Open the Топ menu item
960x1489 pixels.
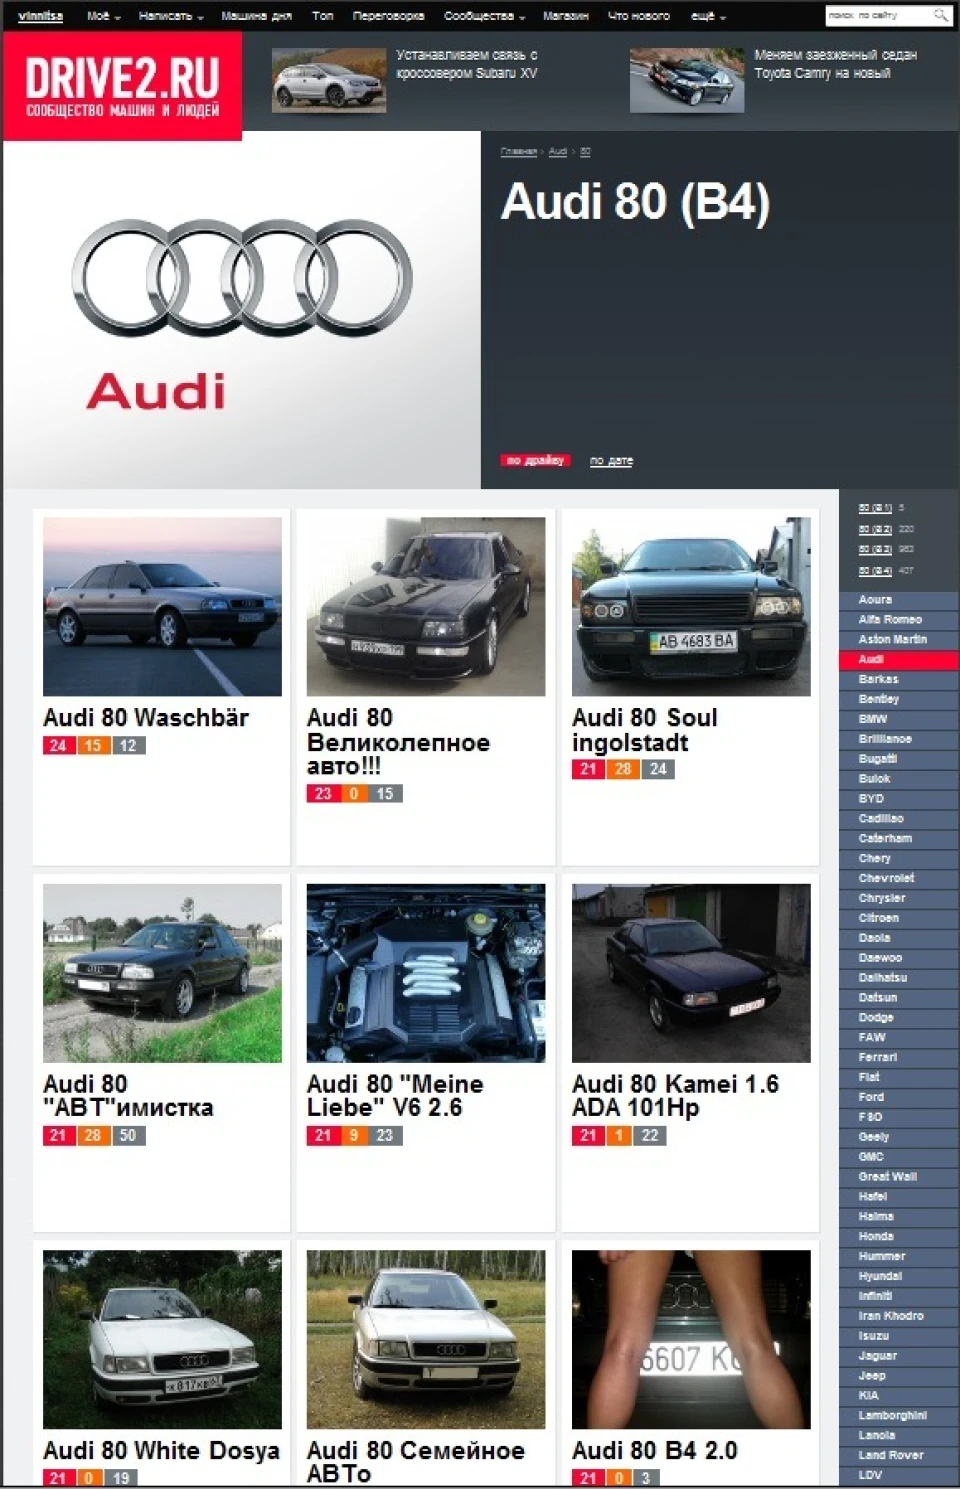point(322,16)
